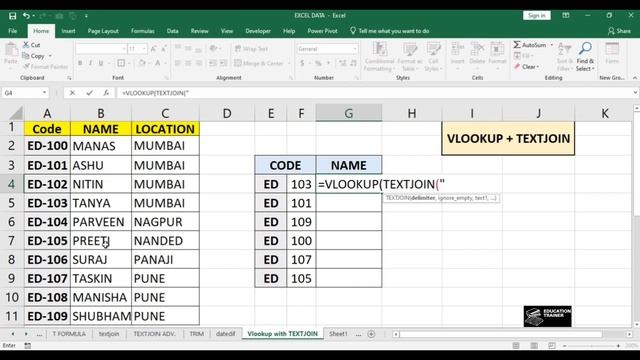Switch to the Formulas tab

coord(142,31)
